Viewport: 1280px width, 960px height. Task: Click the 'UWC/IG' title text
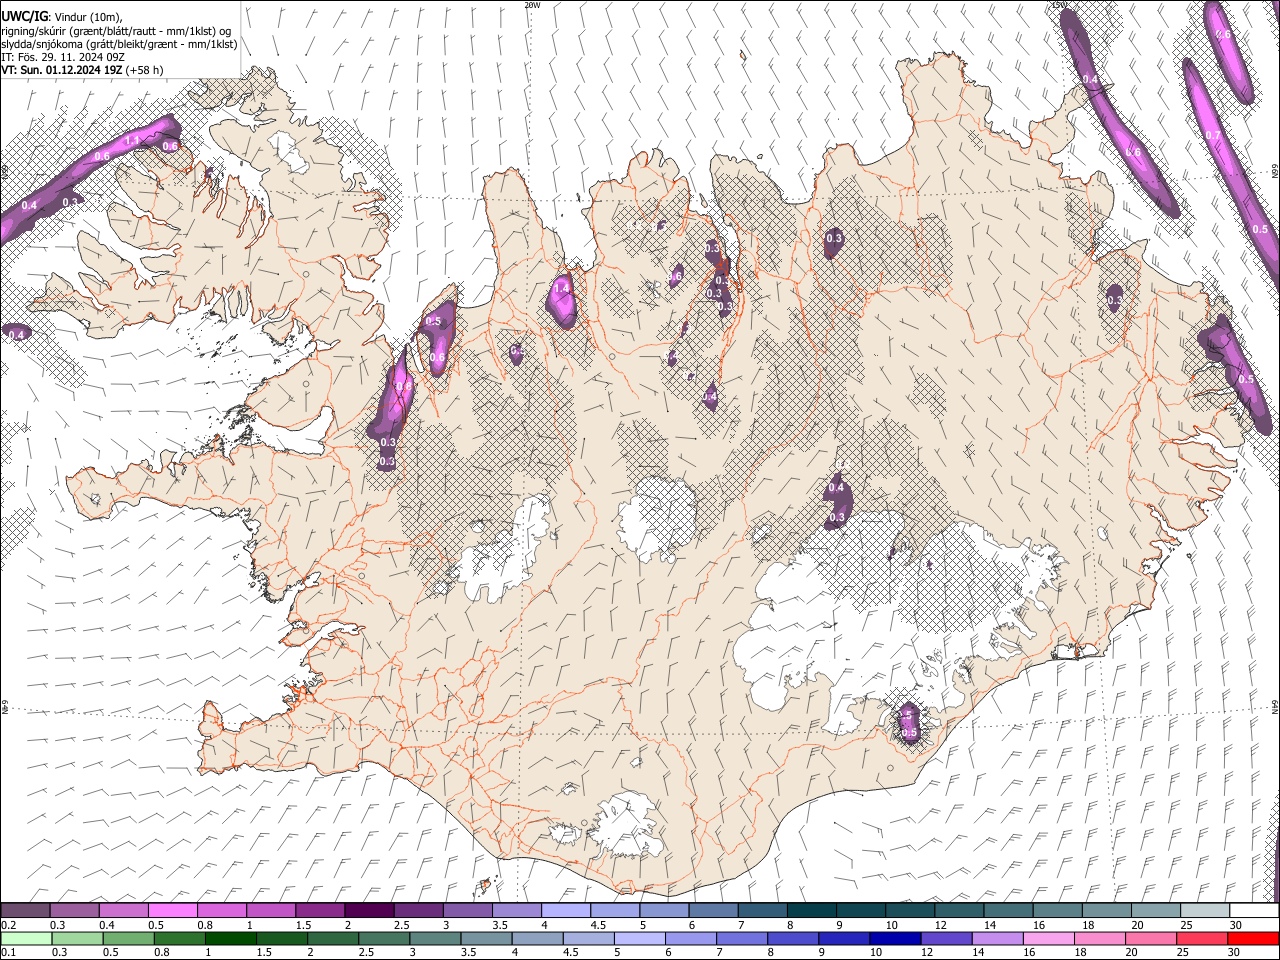coord(24,17)
